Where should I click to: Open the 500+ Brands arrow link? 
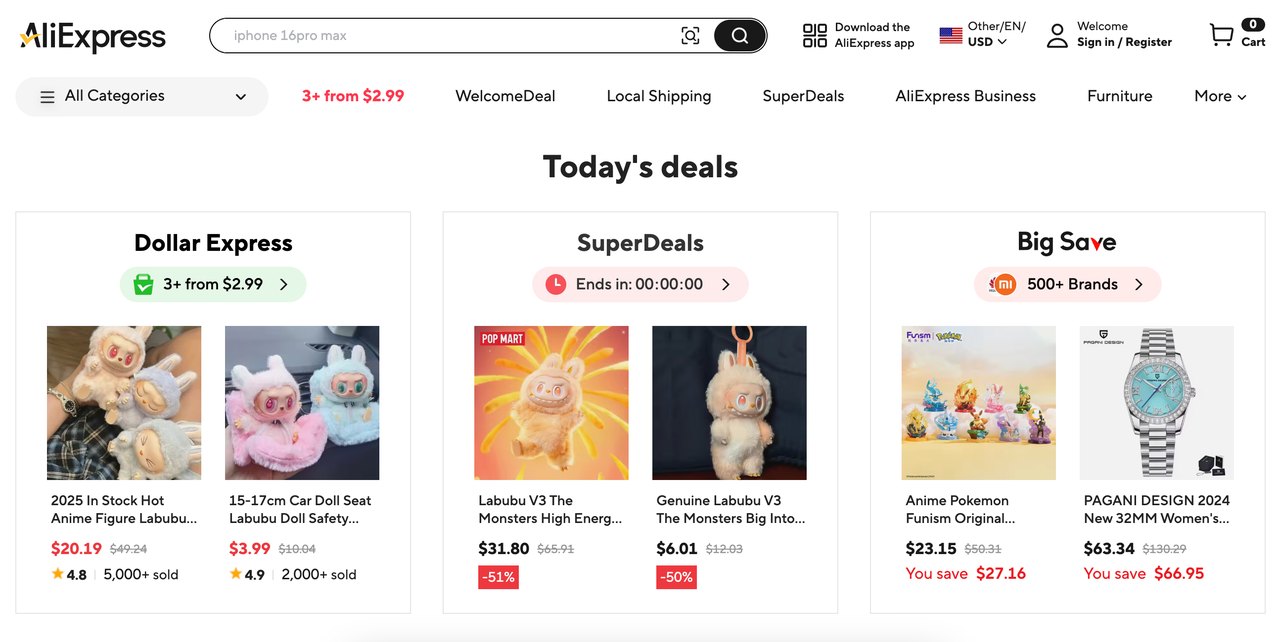[1139, 284]
